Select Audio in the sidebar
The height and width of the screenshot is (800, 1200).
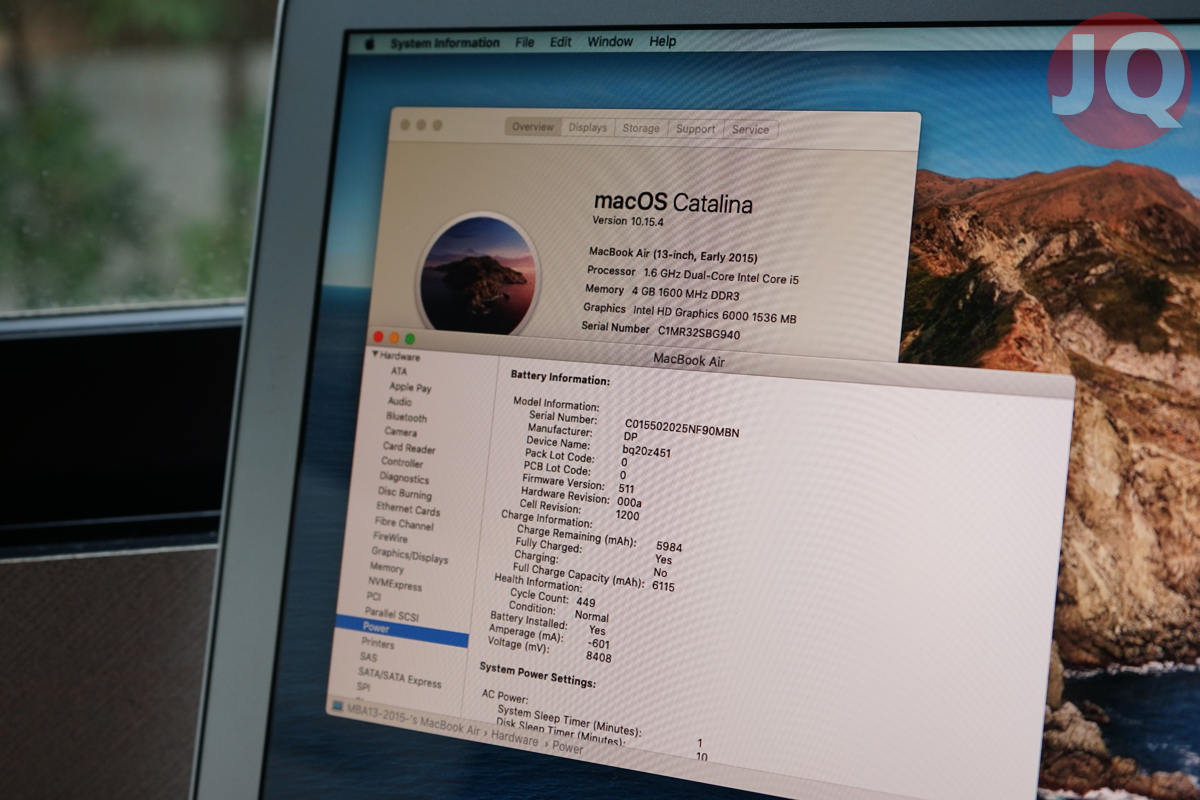click(399, 402)
